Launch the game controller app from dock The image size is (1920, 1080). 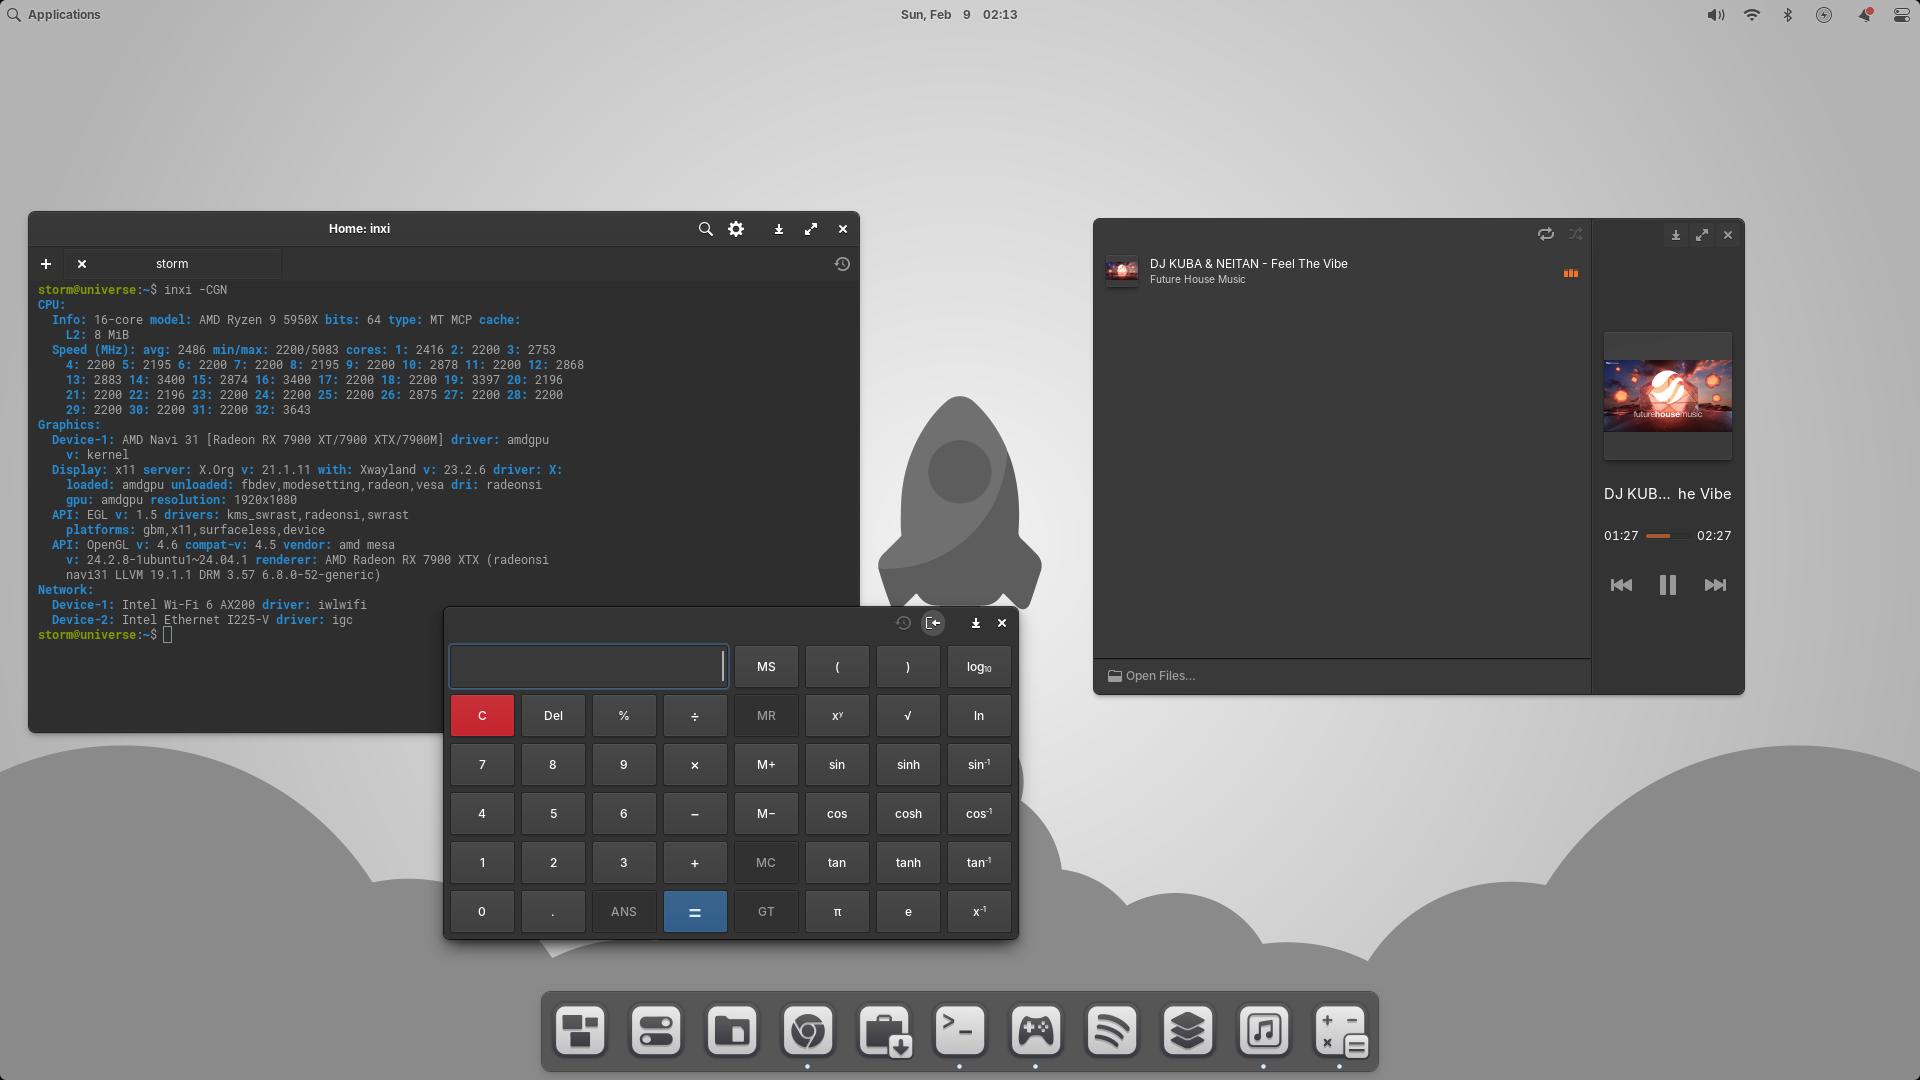coord(1035,1030)
